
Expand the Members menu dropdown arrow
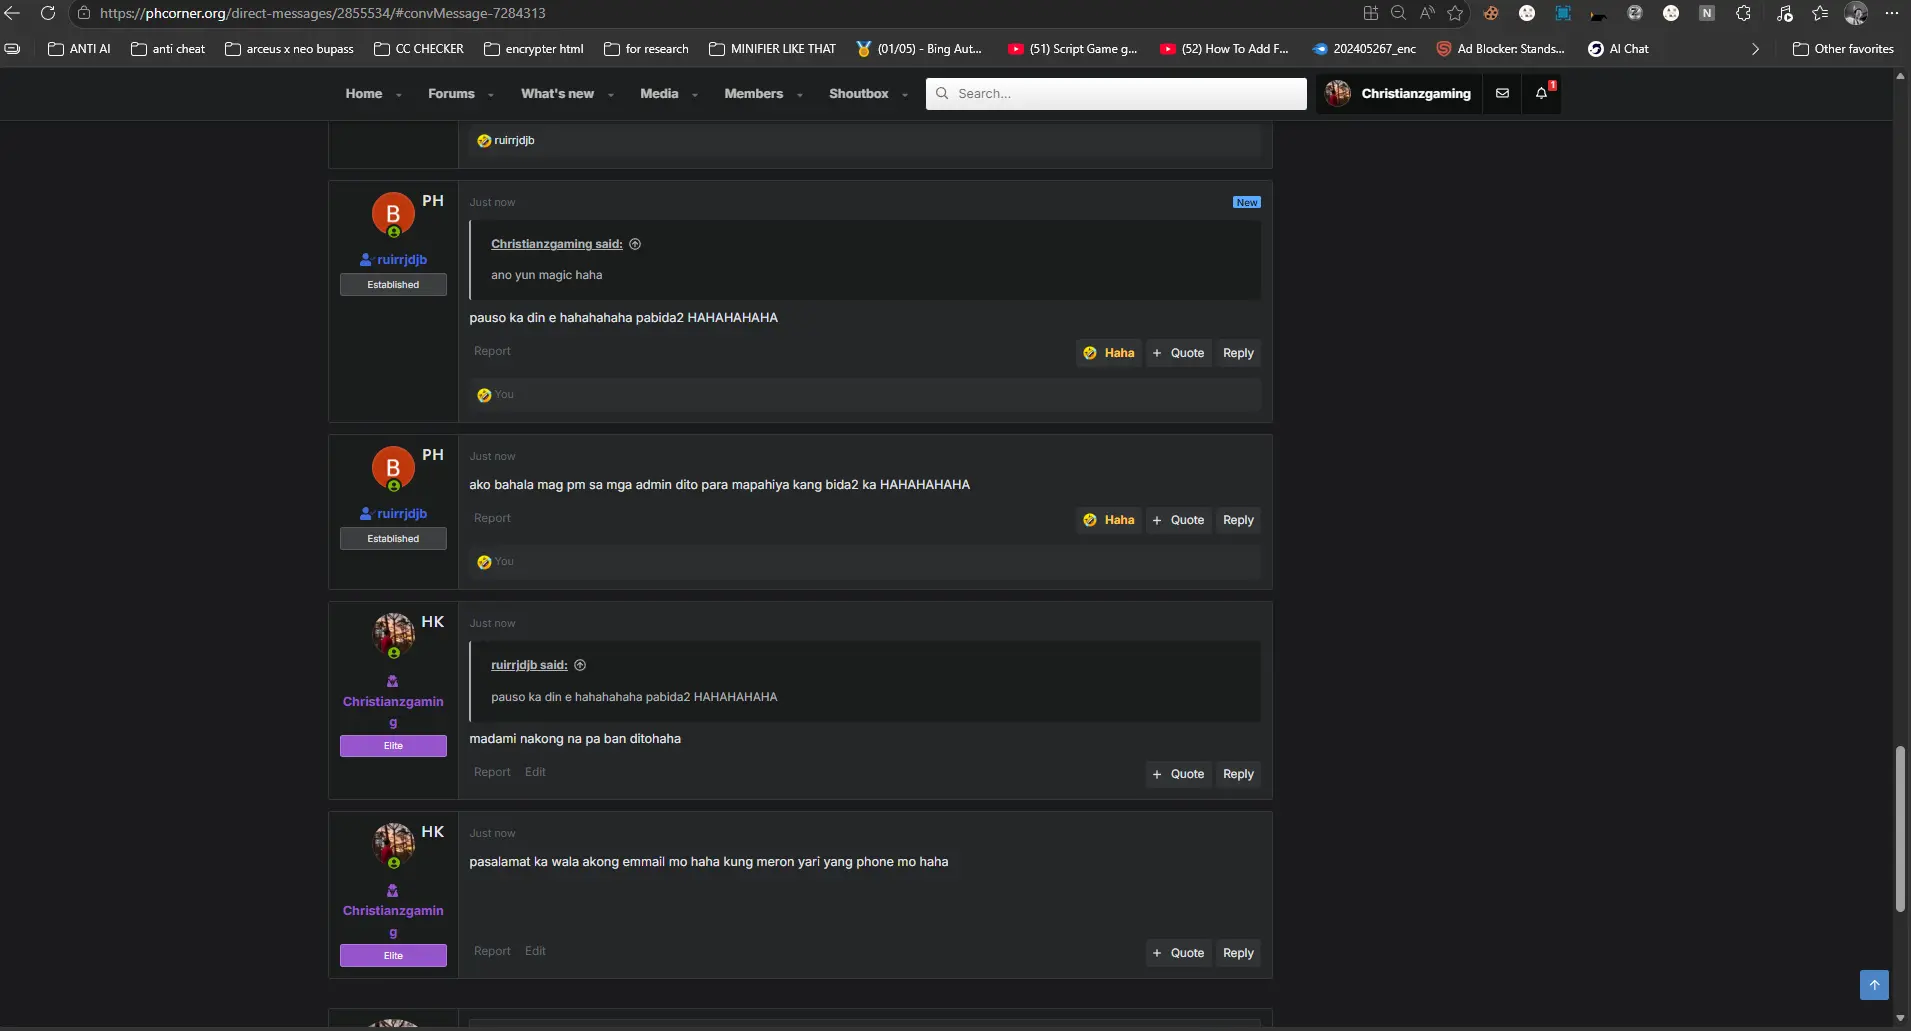(800, 95)
